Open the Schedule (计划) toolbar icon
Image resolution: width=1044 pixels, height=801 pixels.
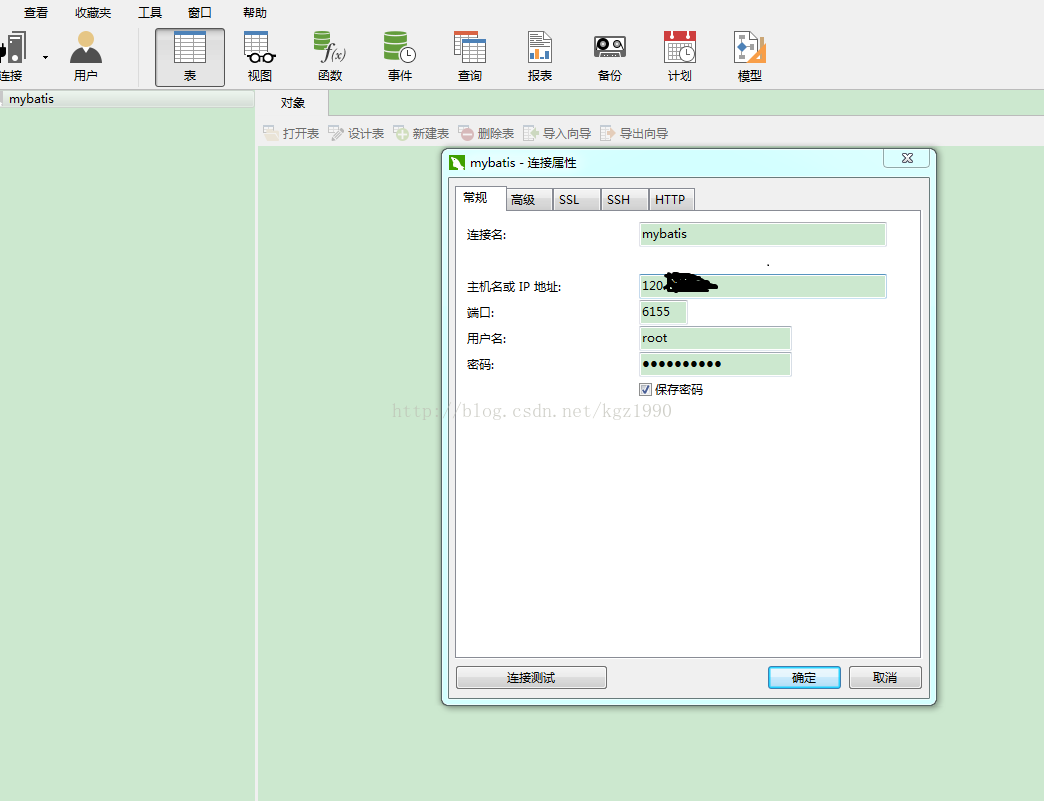tap(679, 56)
